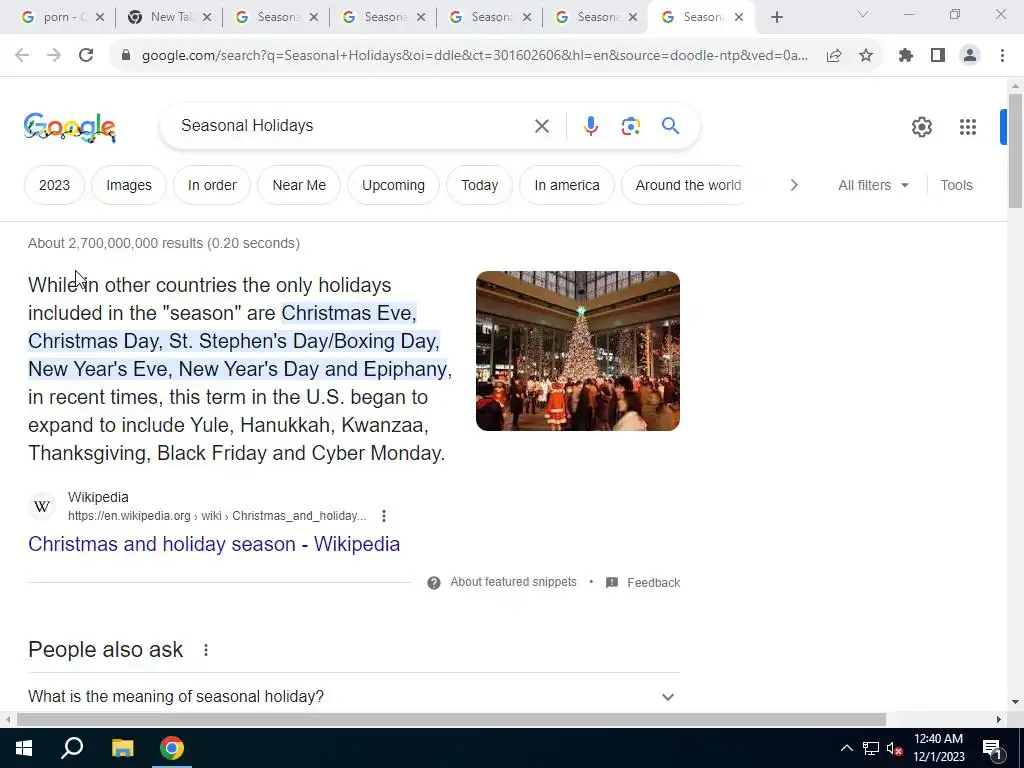The image size is (1024, 768).
Task: Select the In america filter chip
Action: (567, 185)
